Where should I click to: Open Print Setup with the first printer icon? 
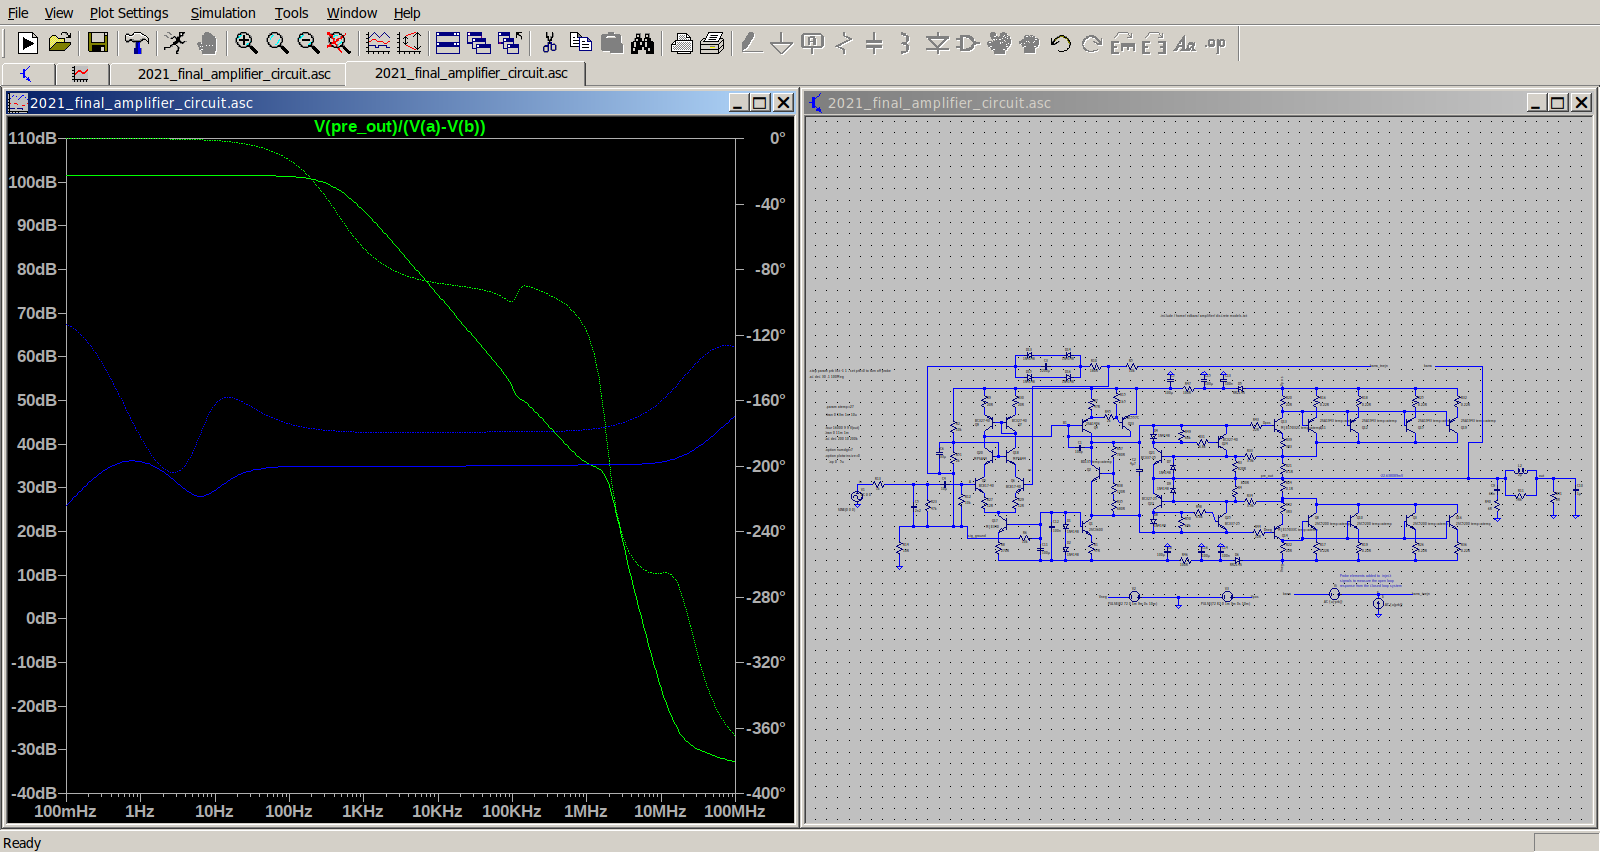tap(682, 43)
